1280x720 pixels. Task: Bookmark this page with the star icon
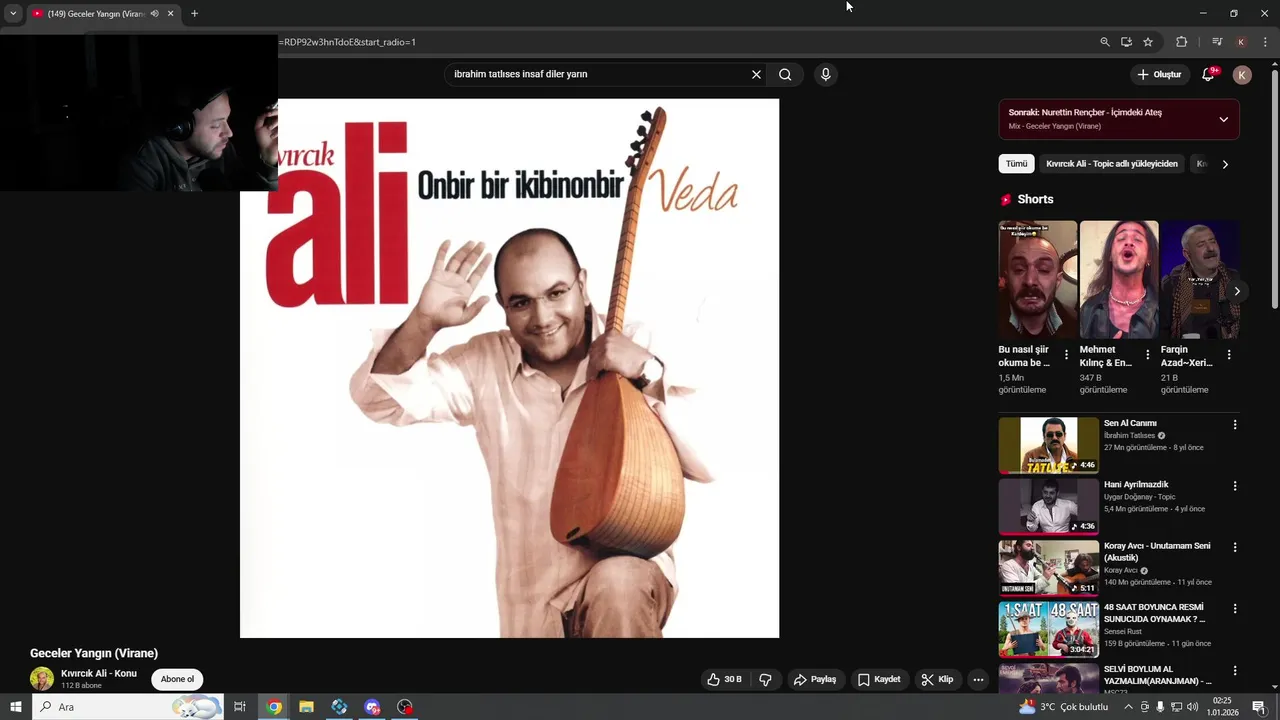(1148, 42)
